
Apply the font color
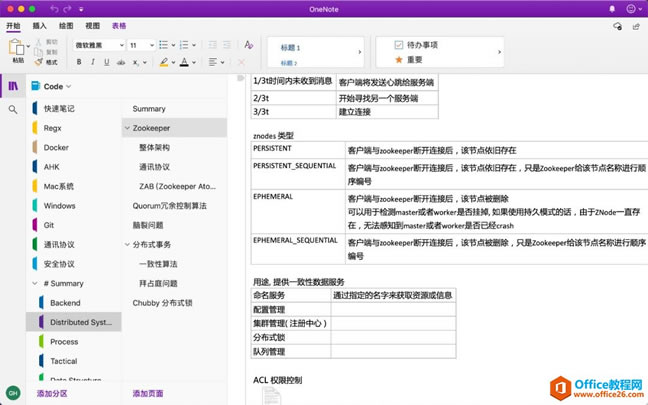click(x=184, y=62)
